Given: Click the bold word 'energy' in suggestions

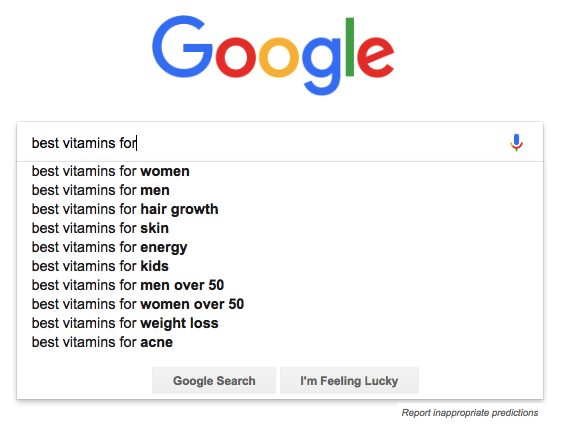Looking at the screenshot, I should [164, 248].
